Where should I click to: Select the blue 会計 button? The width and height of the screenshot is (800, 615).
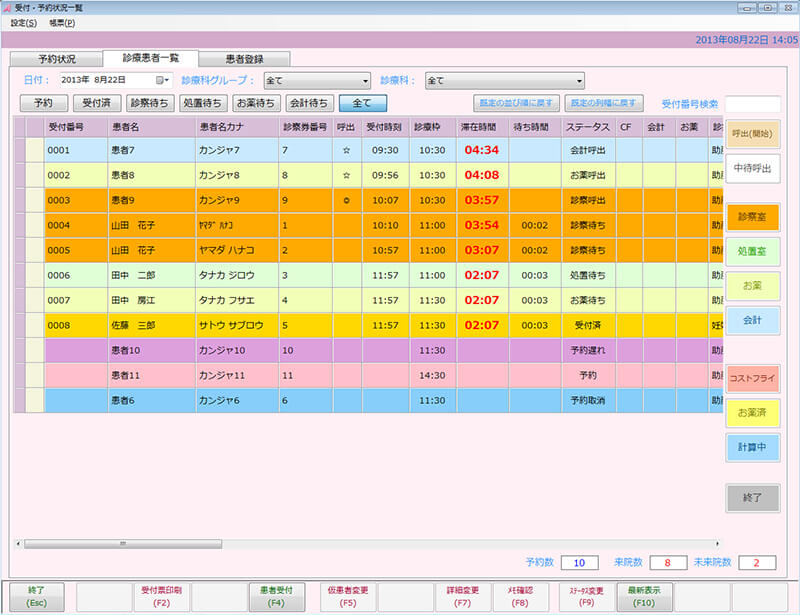pyautogui.click(x=753, y=321)
